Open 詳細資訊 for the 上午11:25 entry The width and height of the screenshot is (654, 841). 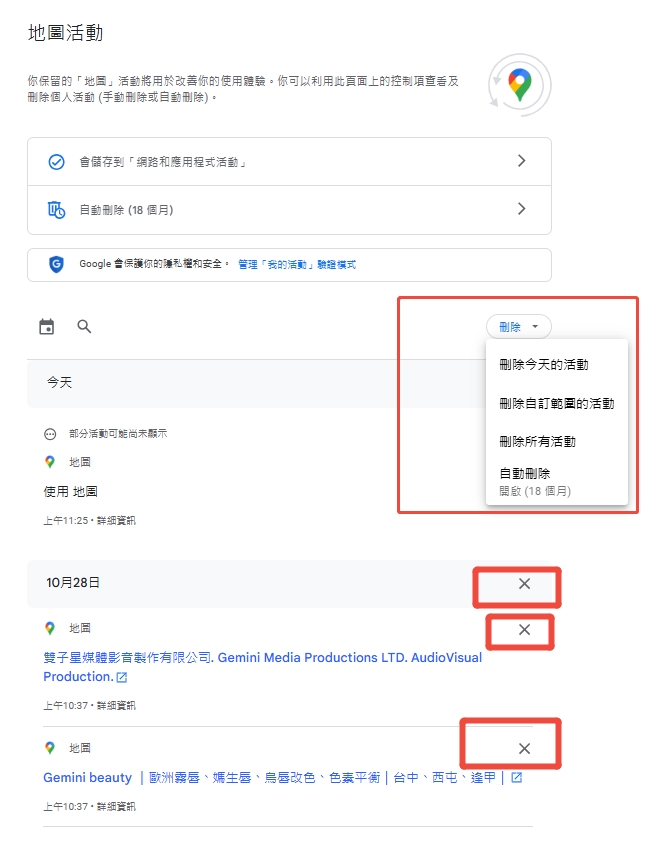[116, 520]
